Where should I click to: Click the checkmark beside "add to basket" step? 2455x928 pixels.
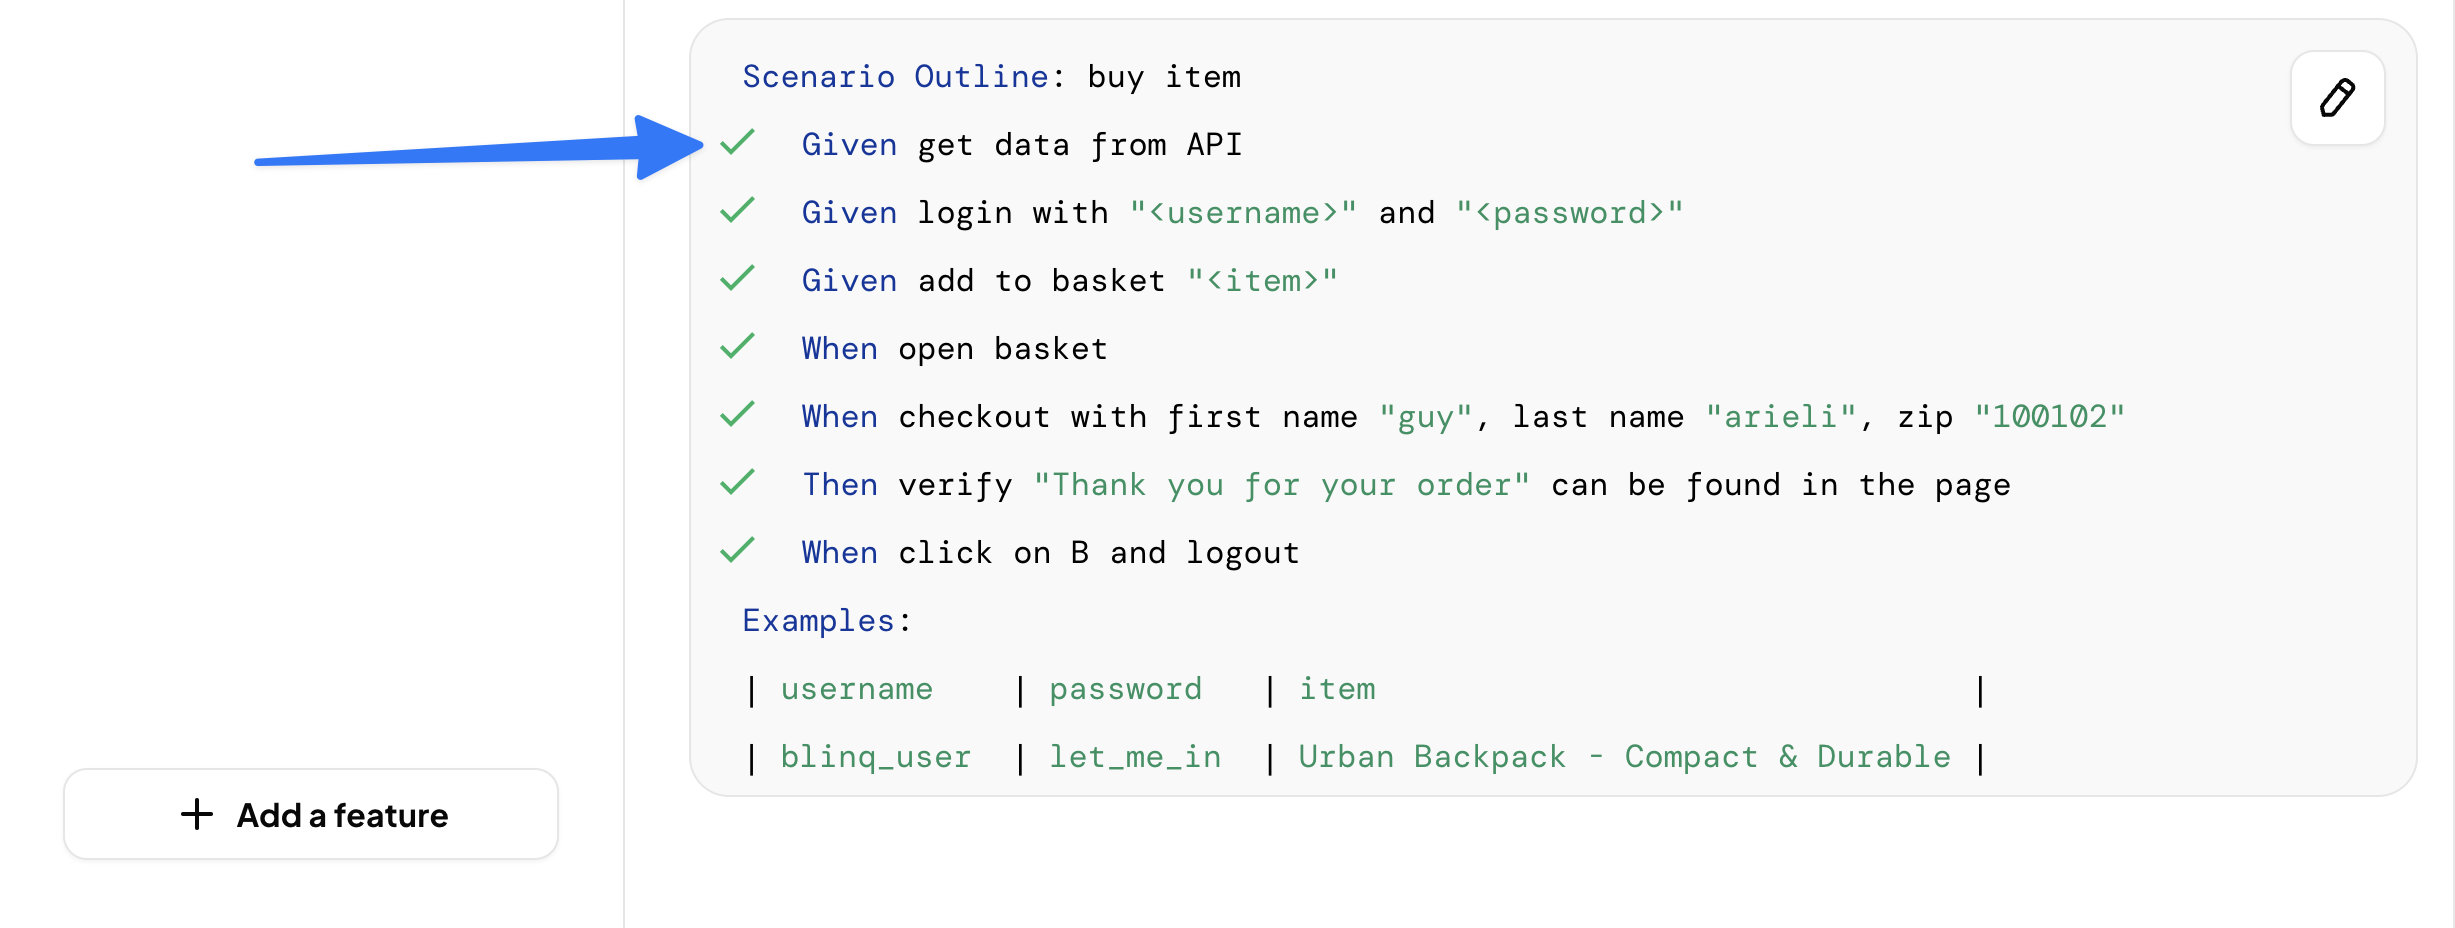(x=737, y=279)
